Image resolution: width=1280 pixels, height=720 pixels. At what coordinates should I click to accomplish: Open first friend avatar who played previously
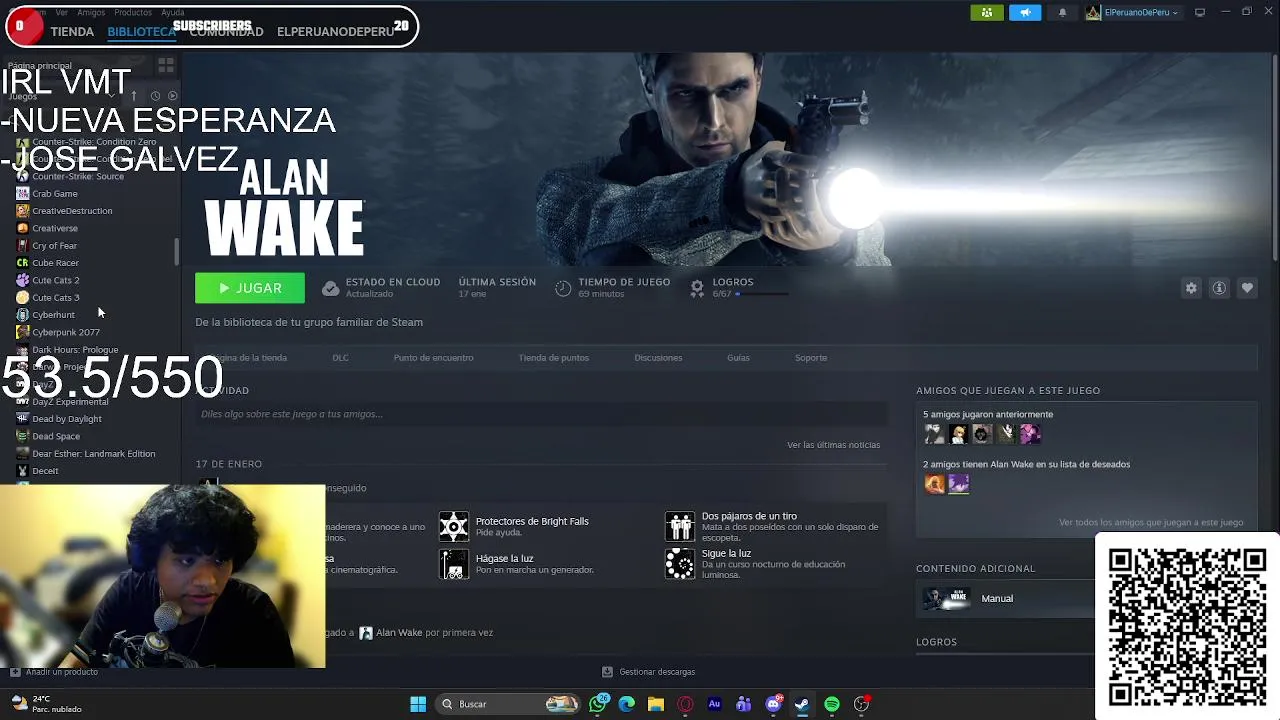[934, 434]
